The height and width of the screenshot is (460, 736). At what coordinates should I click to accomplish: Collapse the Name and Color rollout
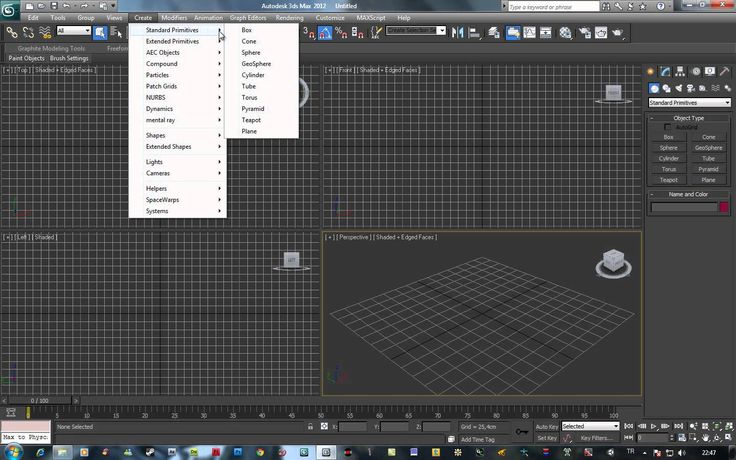pyautogui.click(x=689, y=194)
